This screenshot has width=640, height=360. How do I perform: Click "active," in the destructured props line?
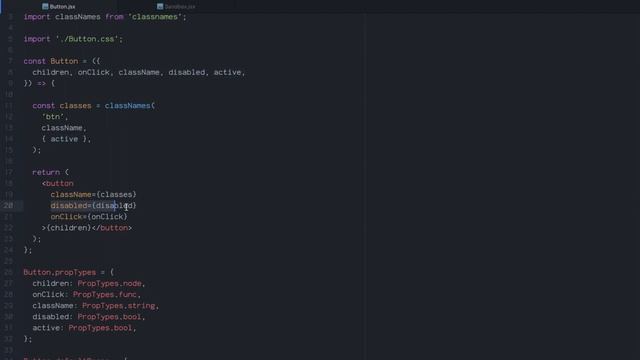coord(229,72)
